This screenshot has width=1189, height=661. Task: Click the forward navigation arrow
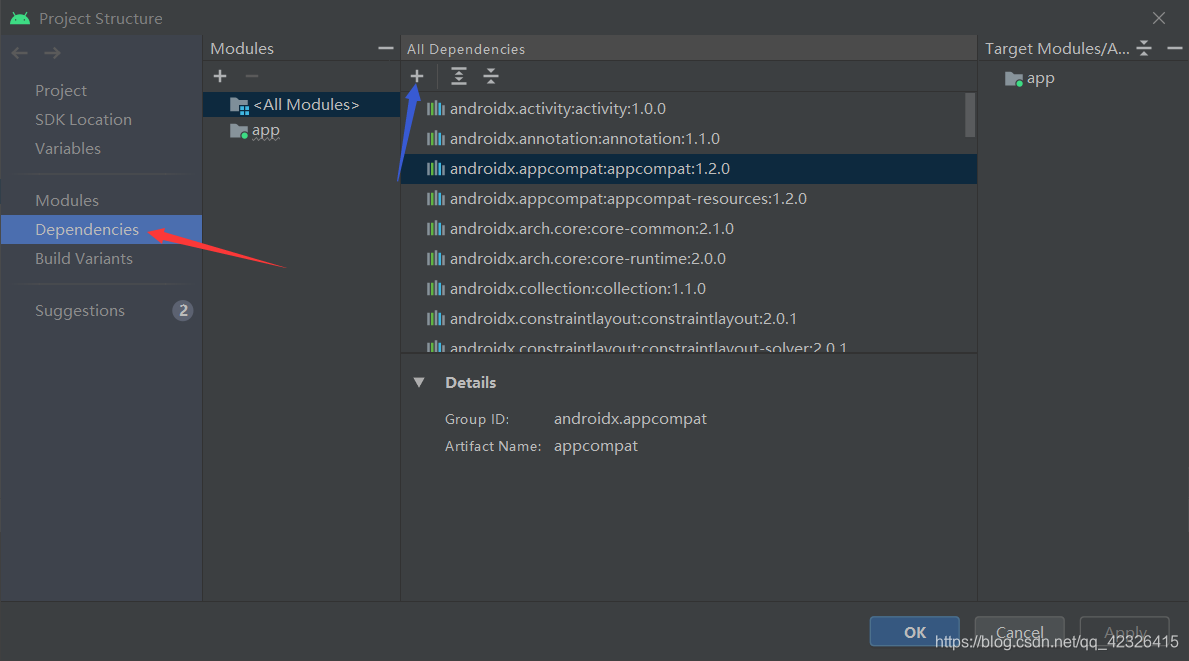pos(52,53)
